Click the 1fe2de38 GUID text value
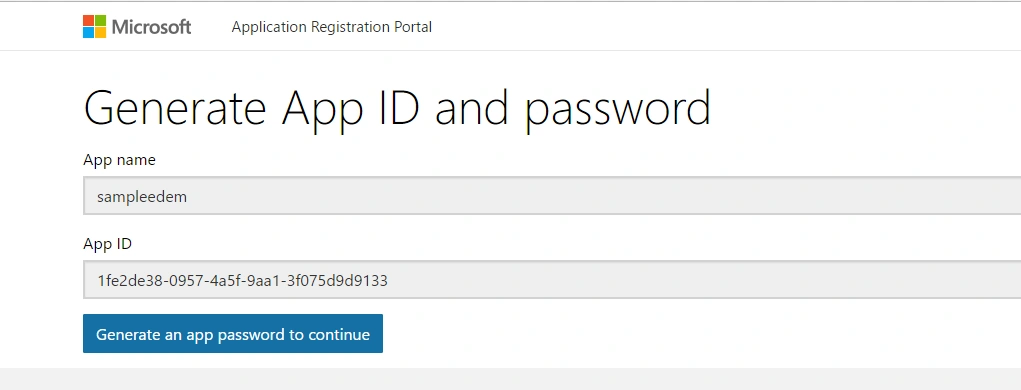 tap(242, 281)
